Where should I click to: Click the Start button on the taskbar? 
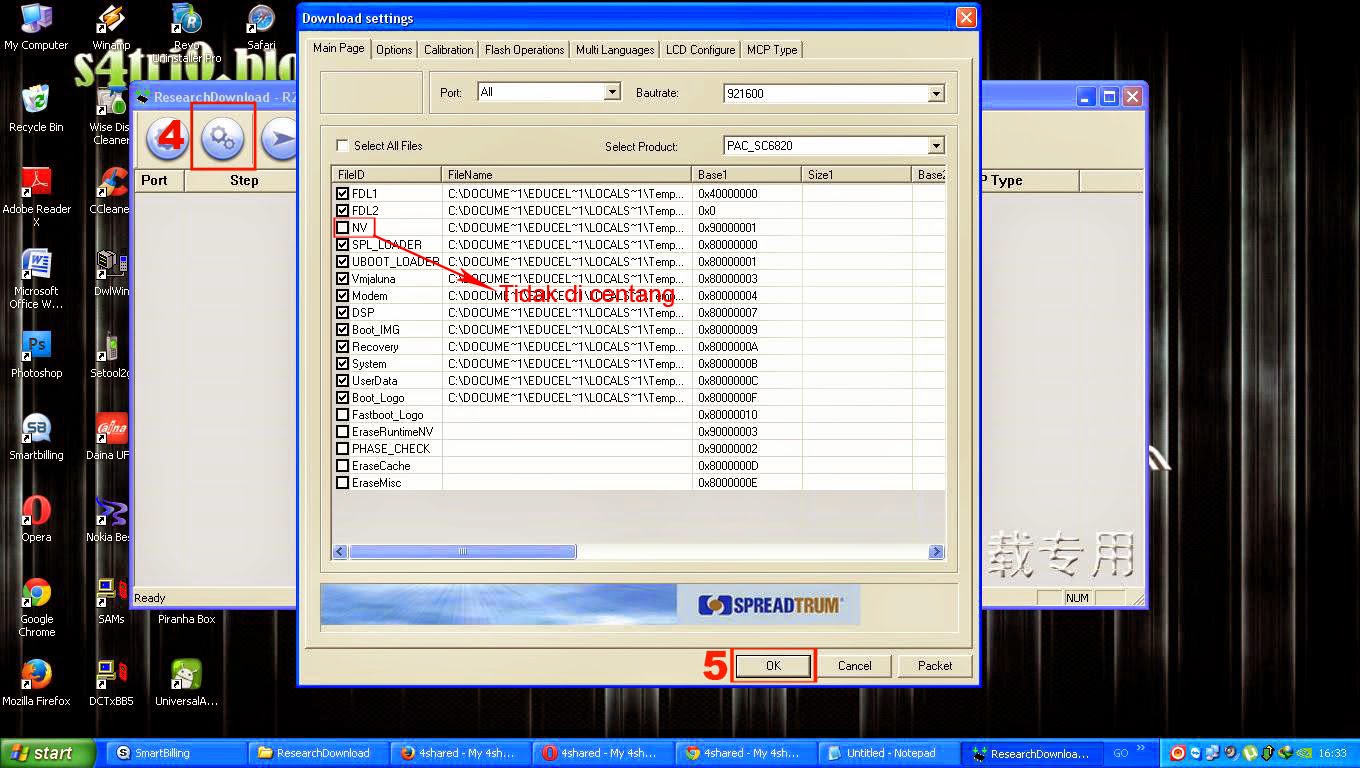[x=47, y=753]
